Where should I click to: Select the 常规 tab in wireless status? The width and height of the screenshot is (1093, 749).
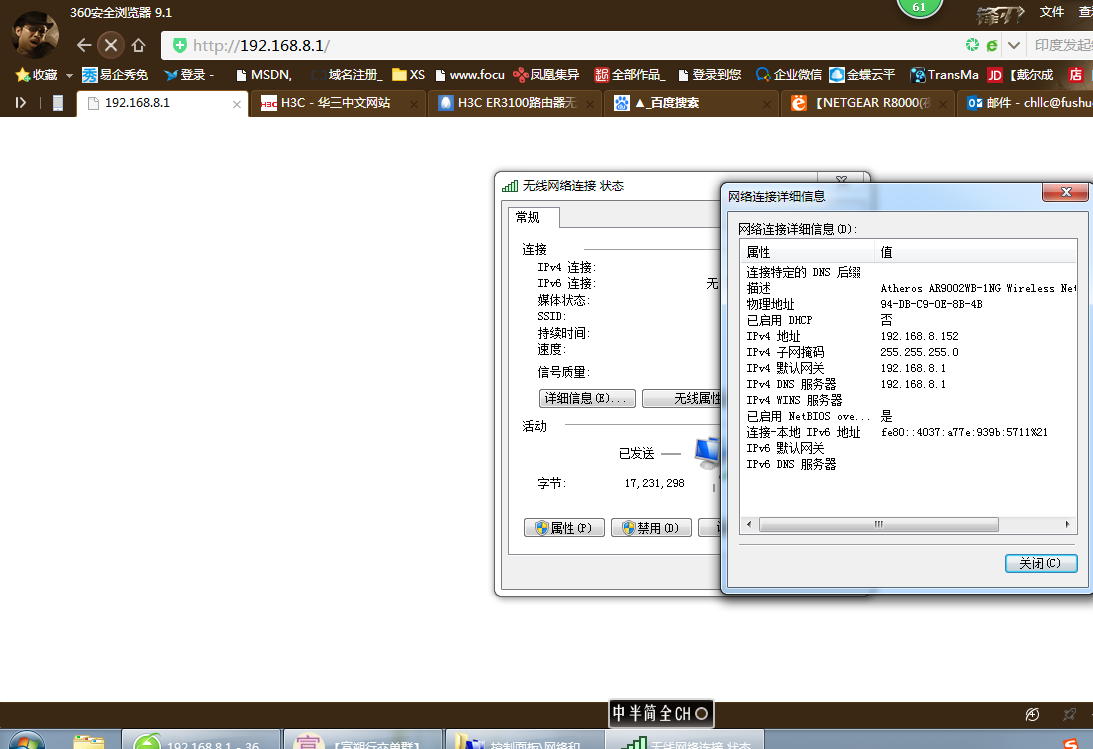[x=533, y=217]
